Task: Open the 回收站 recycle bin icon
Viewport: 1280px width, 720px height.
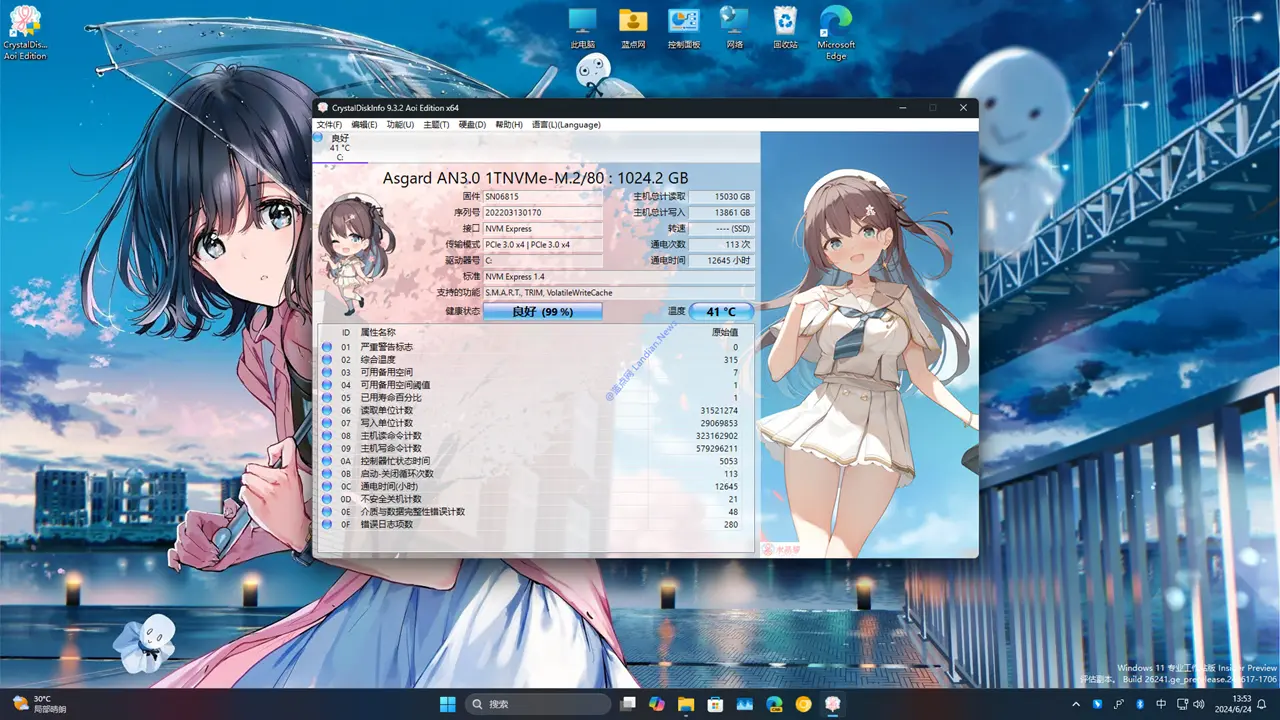Action: pyautogui.click(x=786, y=29)
